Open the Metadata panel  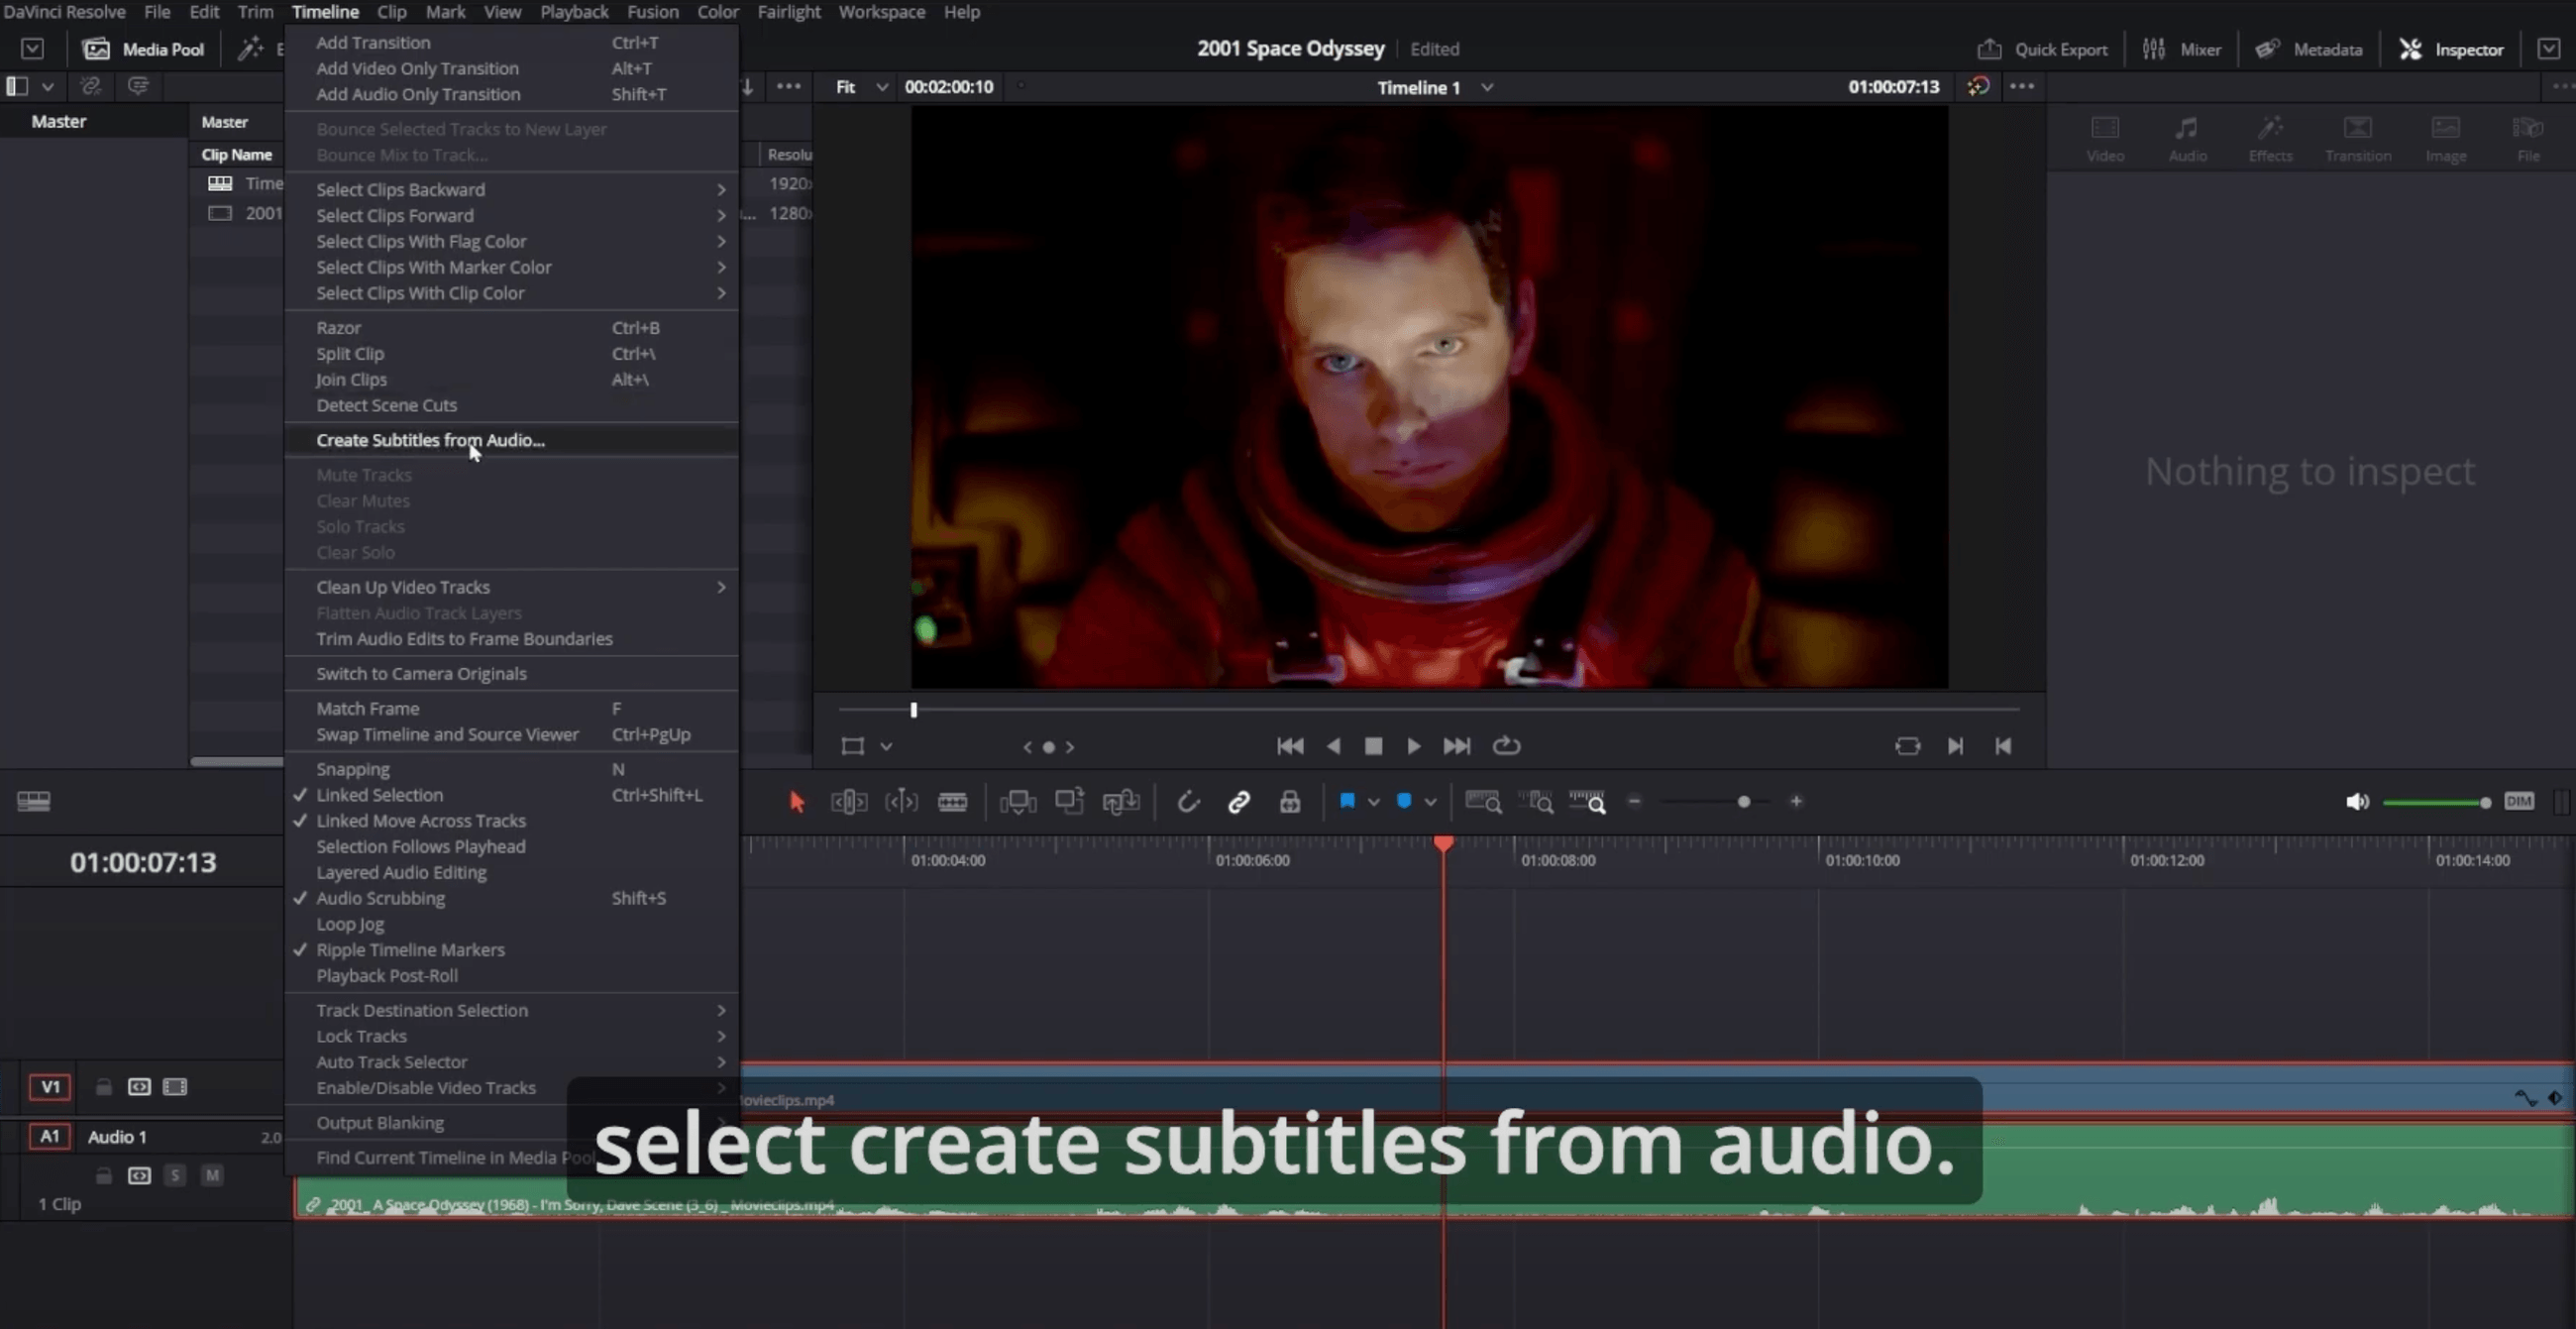2309,48
